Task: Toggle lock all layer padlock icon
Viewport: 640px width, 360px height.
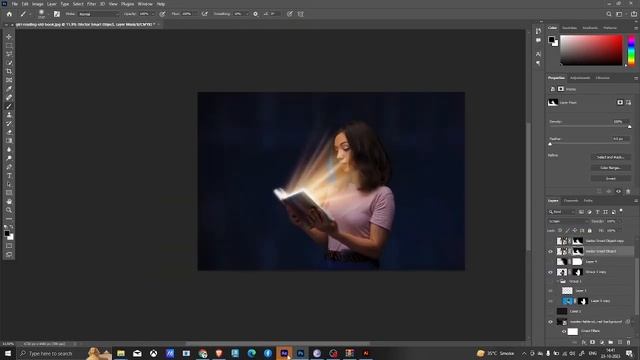Action: coord(589,231)
